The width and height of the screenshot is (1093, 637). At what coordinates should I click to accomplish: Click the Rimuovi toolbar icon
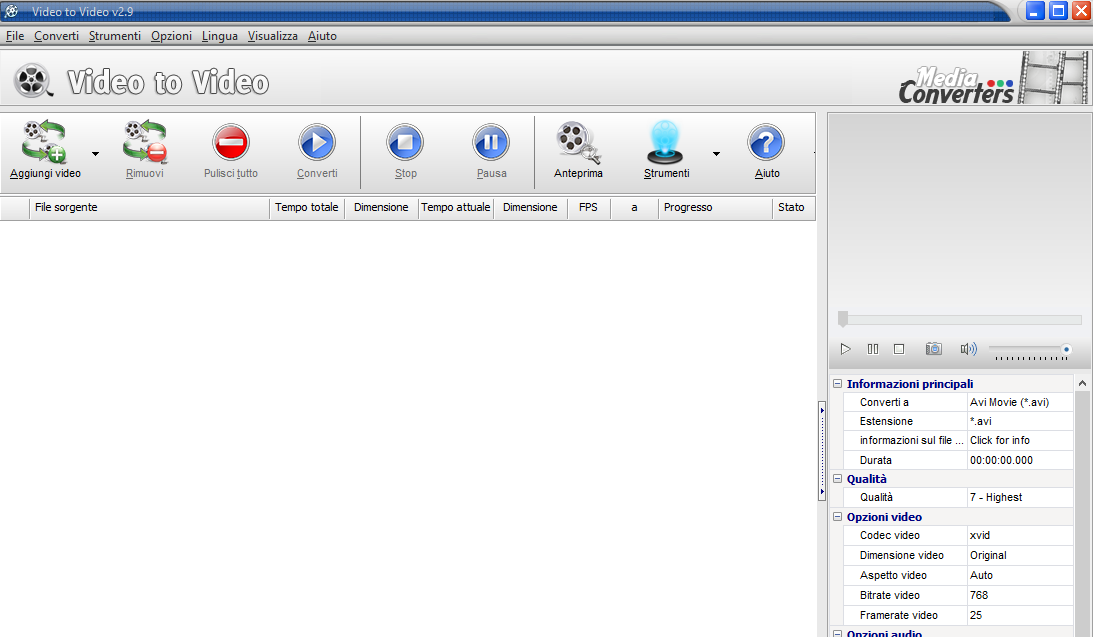pos(144,141)
